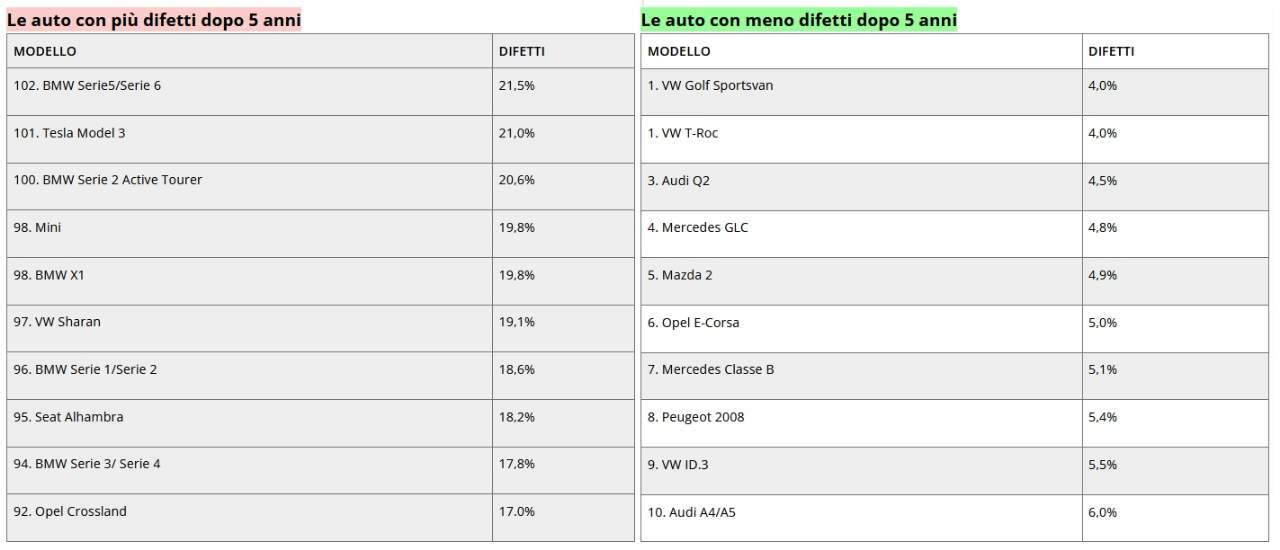Viewport: 1280px width, 550px height.
Task: Select the VW Golf Sportsvan cell
Action: point(710,86)
